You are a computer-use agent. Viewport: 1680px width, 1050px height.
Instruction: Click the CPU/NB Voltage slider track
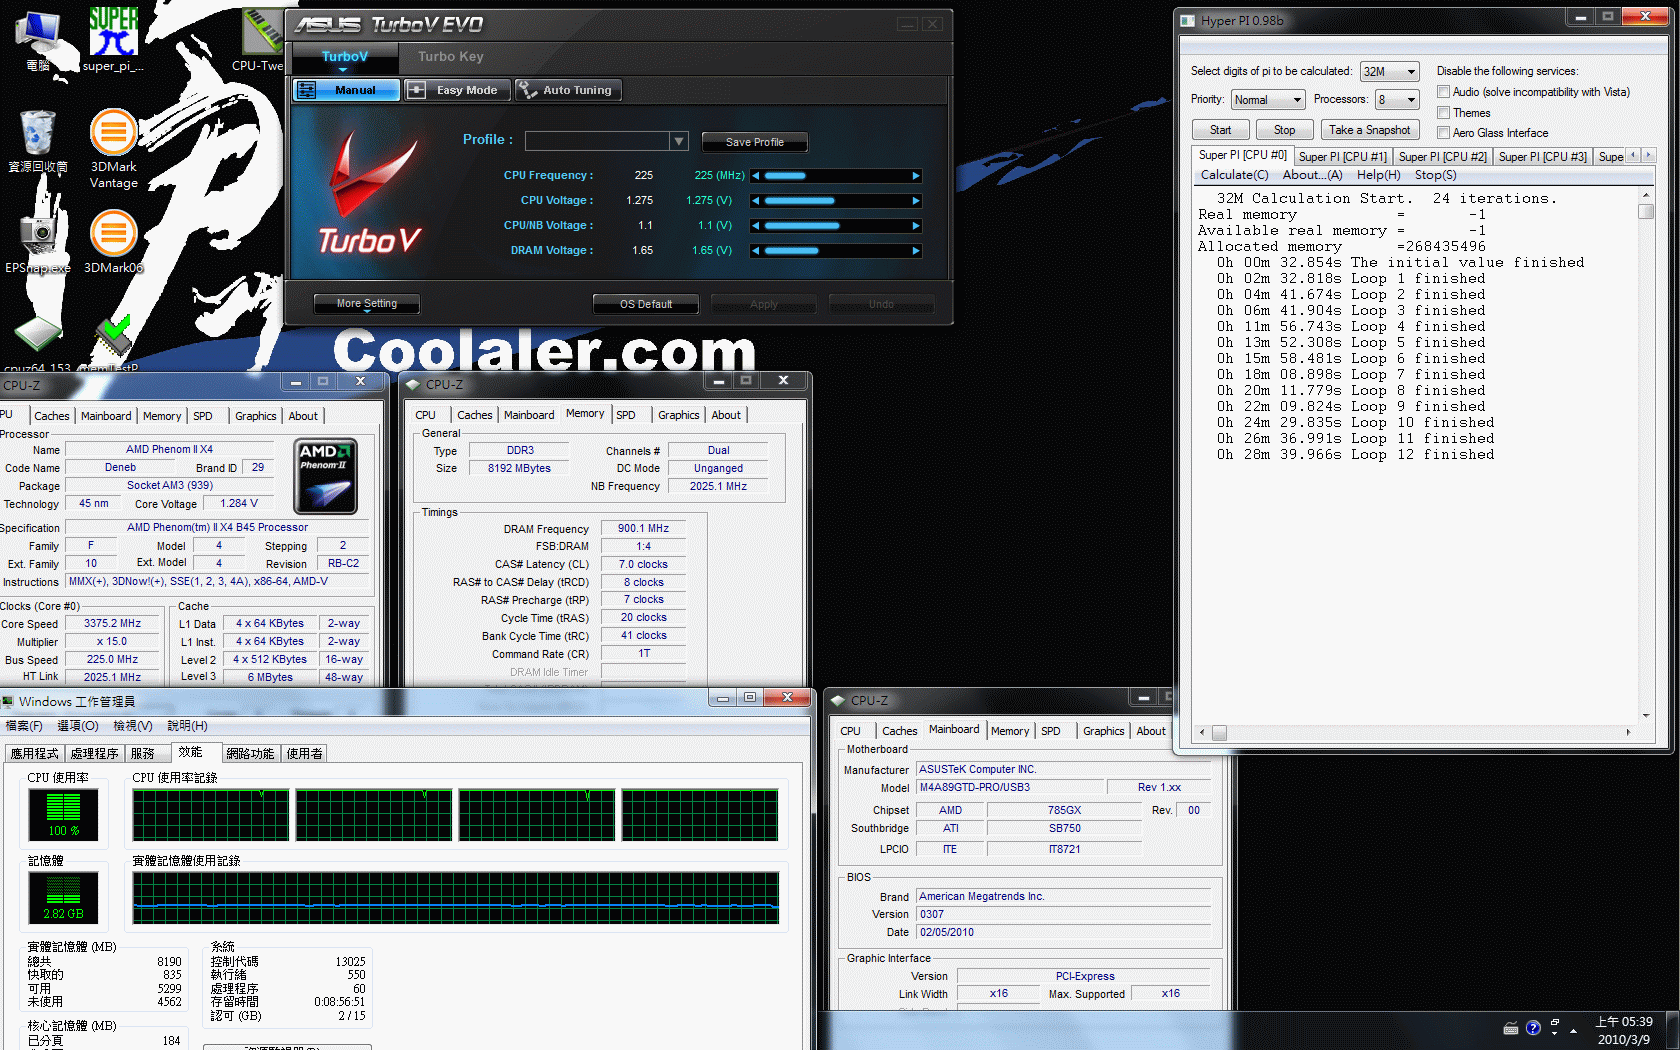click(836, 226)
